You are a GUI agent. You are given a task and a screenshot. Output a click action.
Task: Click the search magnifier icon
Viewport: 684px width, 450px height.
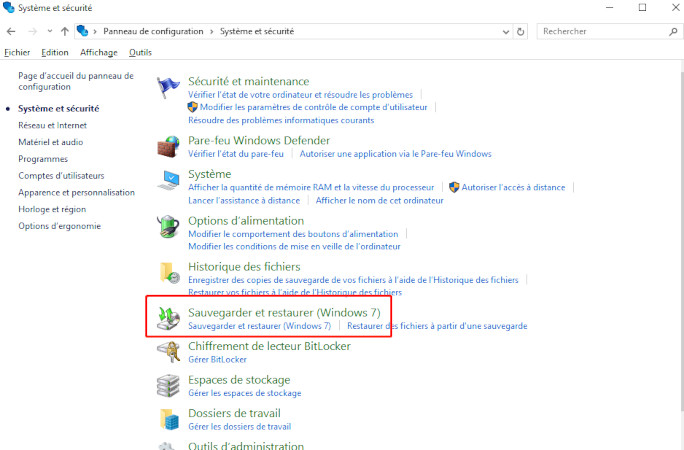click(673, 31)
